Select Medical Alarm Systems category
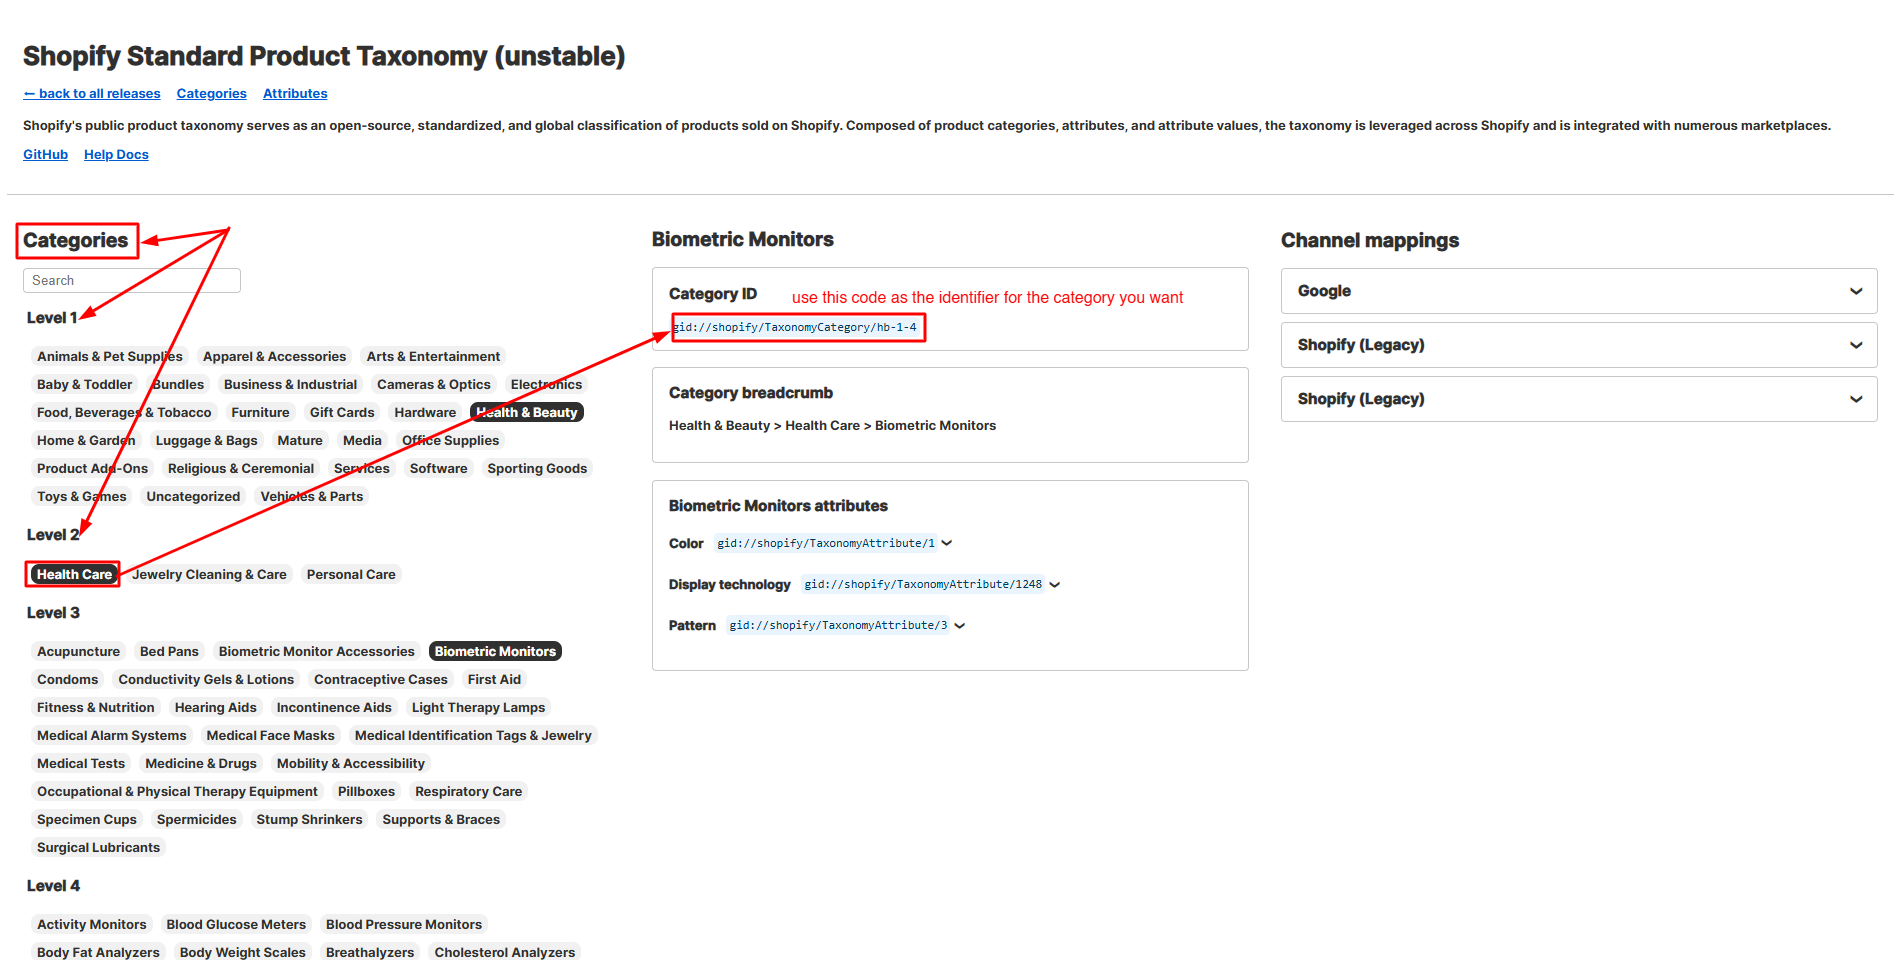 click(x=112, y=735)
